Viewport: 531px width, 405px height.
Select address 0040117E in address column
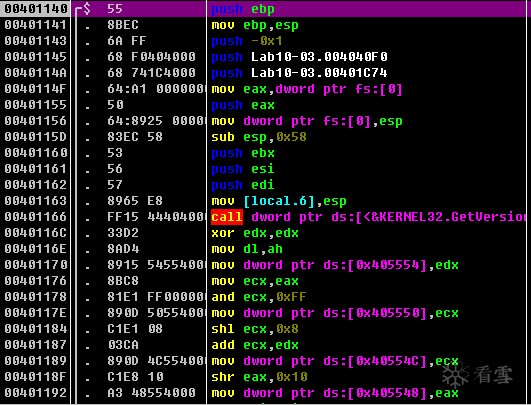[36, 313]
